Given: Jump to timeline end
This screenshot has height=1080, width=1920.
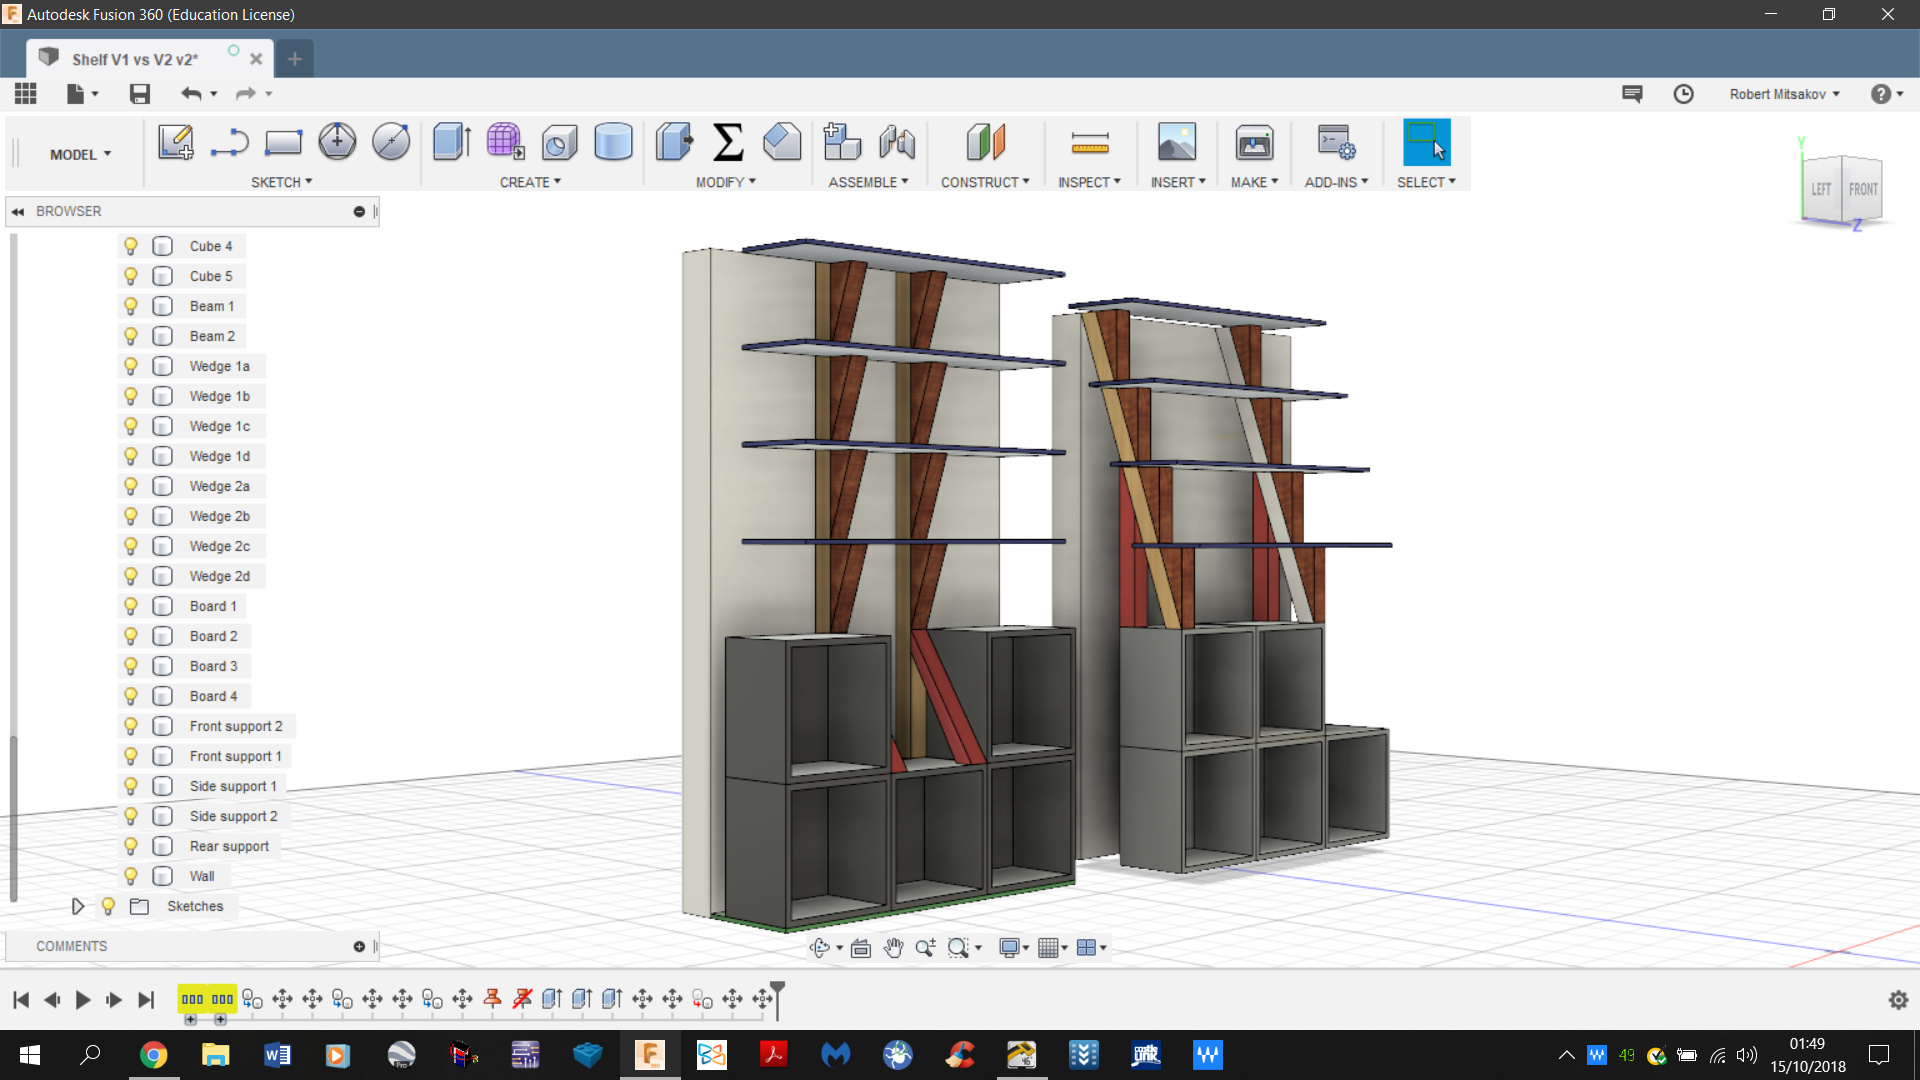Looking at the screenshot, I should (146, 1000).
